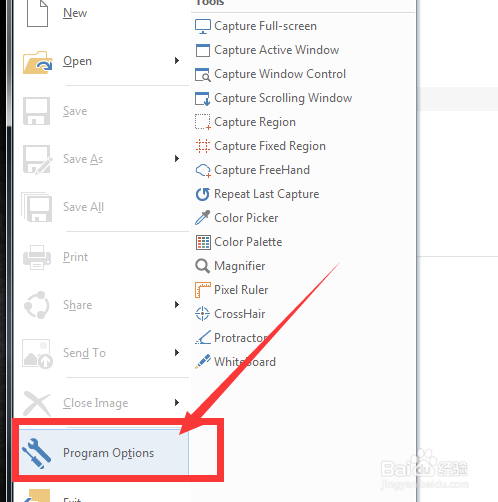Select Capture Window Control text
Screen dimensions: 498x502
click(x=280, y=74)
